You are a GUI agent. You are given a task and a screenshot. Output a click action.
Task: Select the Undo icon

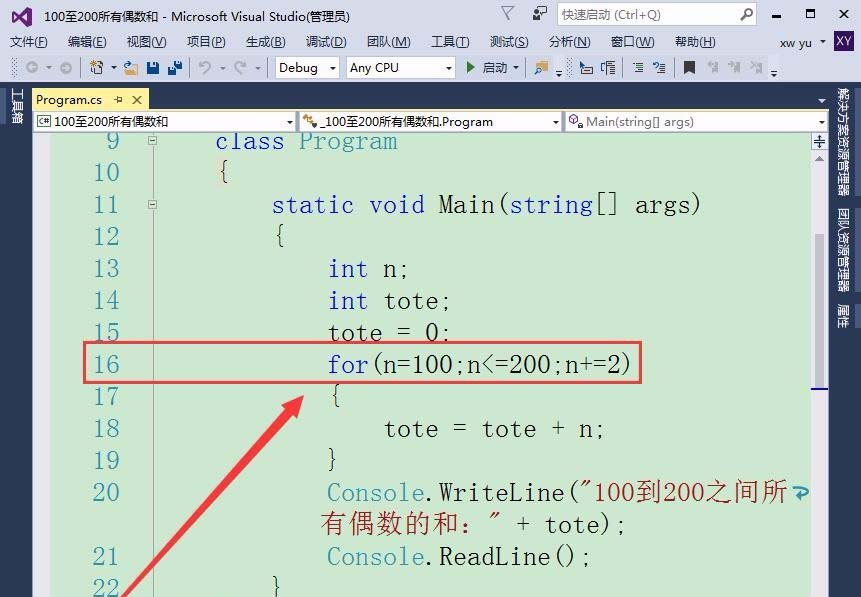[203, 67]
